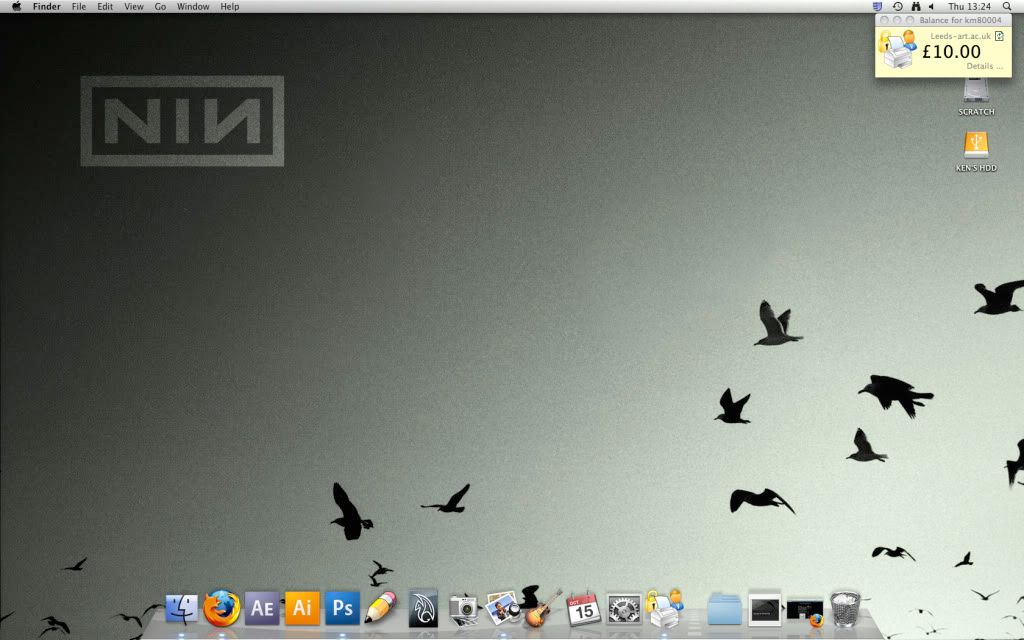Launch the black feather-logo app in dock
1024x640 pixels.
pos(423,609)
